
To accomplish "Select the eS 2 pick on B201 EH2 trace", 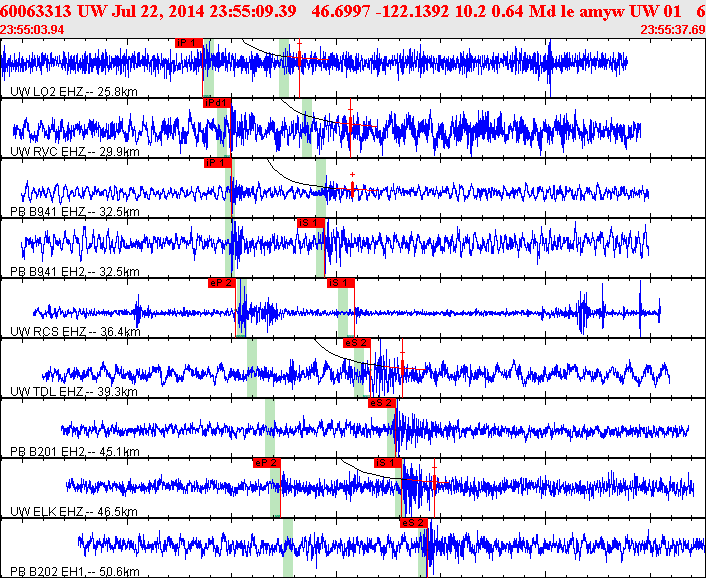I will point(382,403).
